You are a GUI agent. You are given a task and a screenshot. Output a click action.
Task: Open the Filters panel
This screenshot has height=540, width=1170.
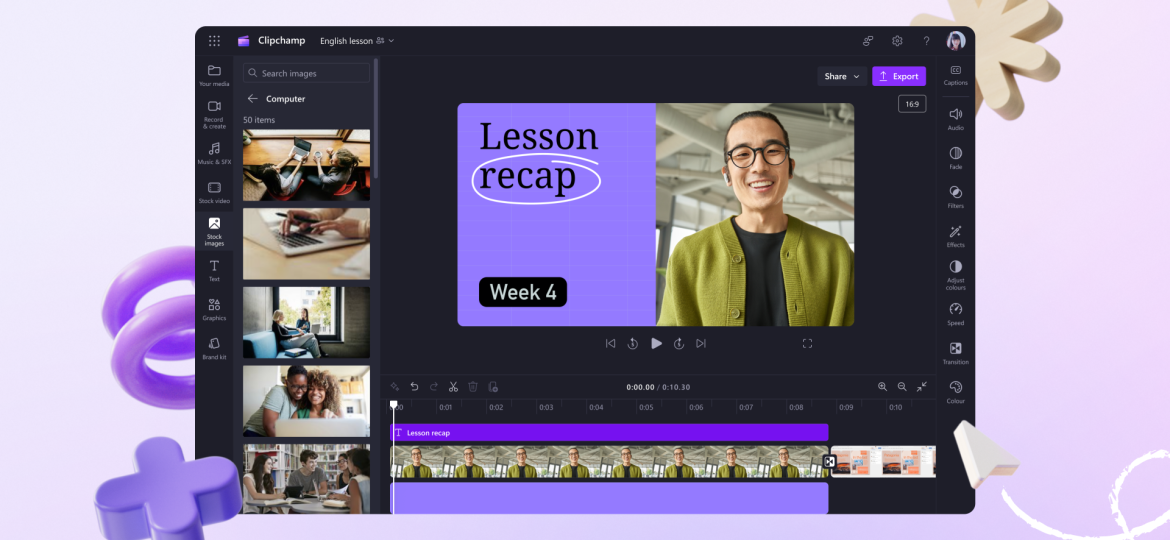(x=955, y=197)
